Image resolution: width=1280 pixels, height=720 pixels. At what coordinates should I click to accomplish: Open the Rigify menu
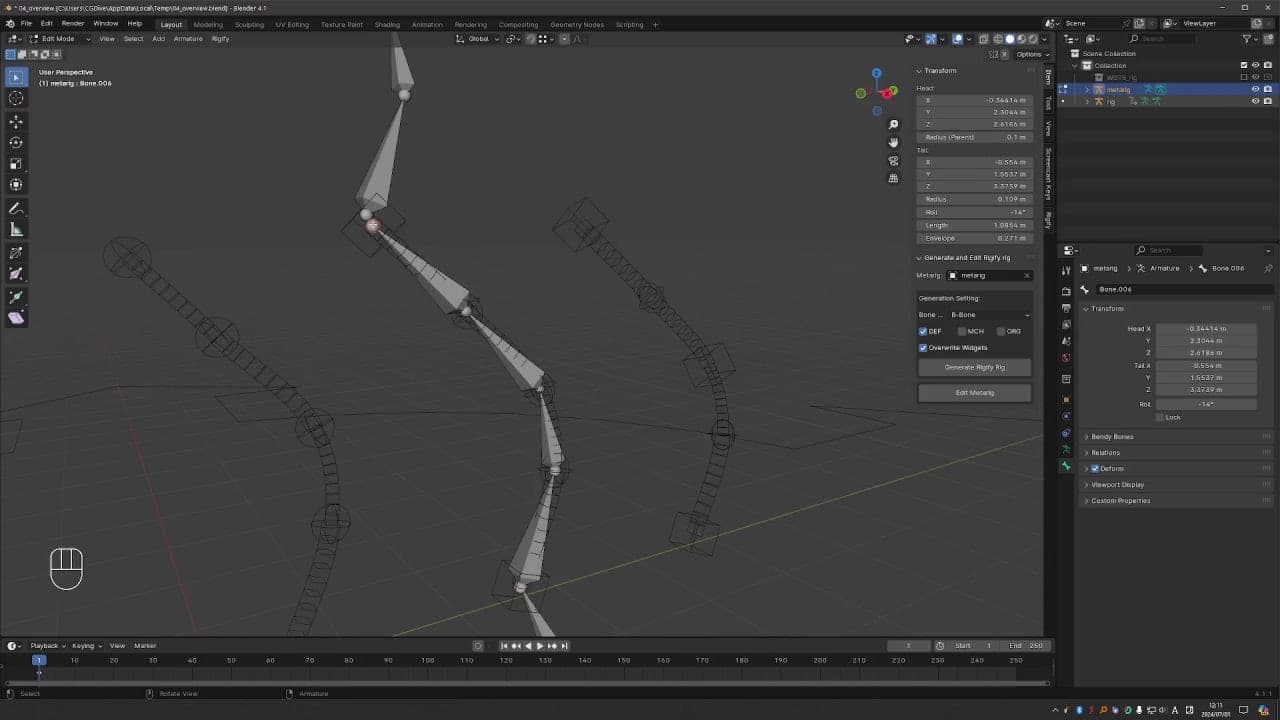coord(220,39)
